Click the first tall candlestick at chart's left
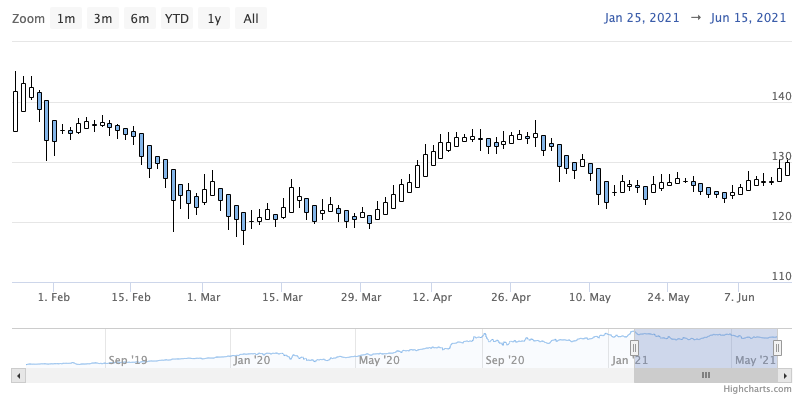The image size is (800, 400). (15, 110)
